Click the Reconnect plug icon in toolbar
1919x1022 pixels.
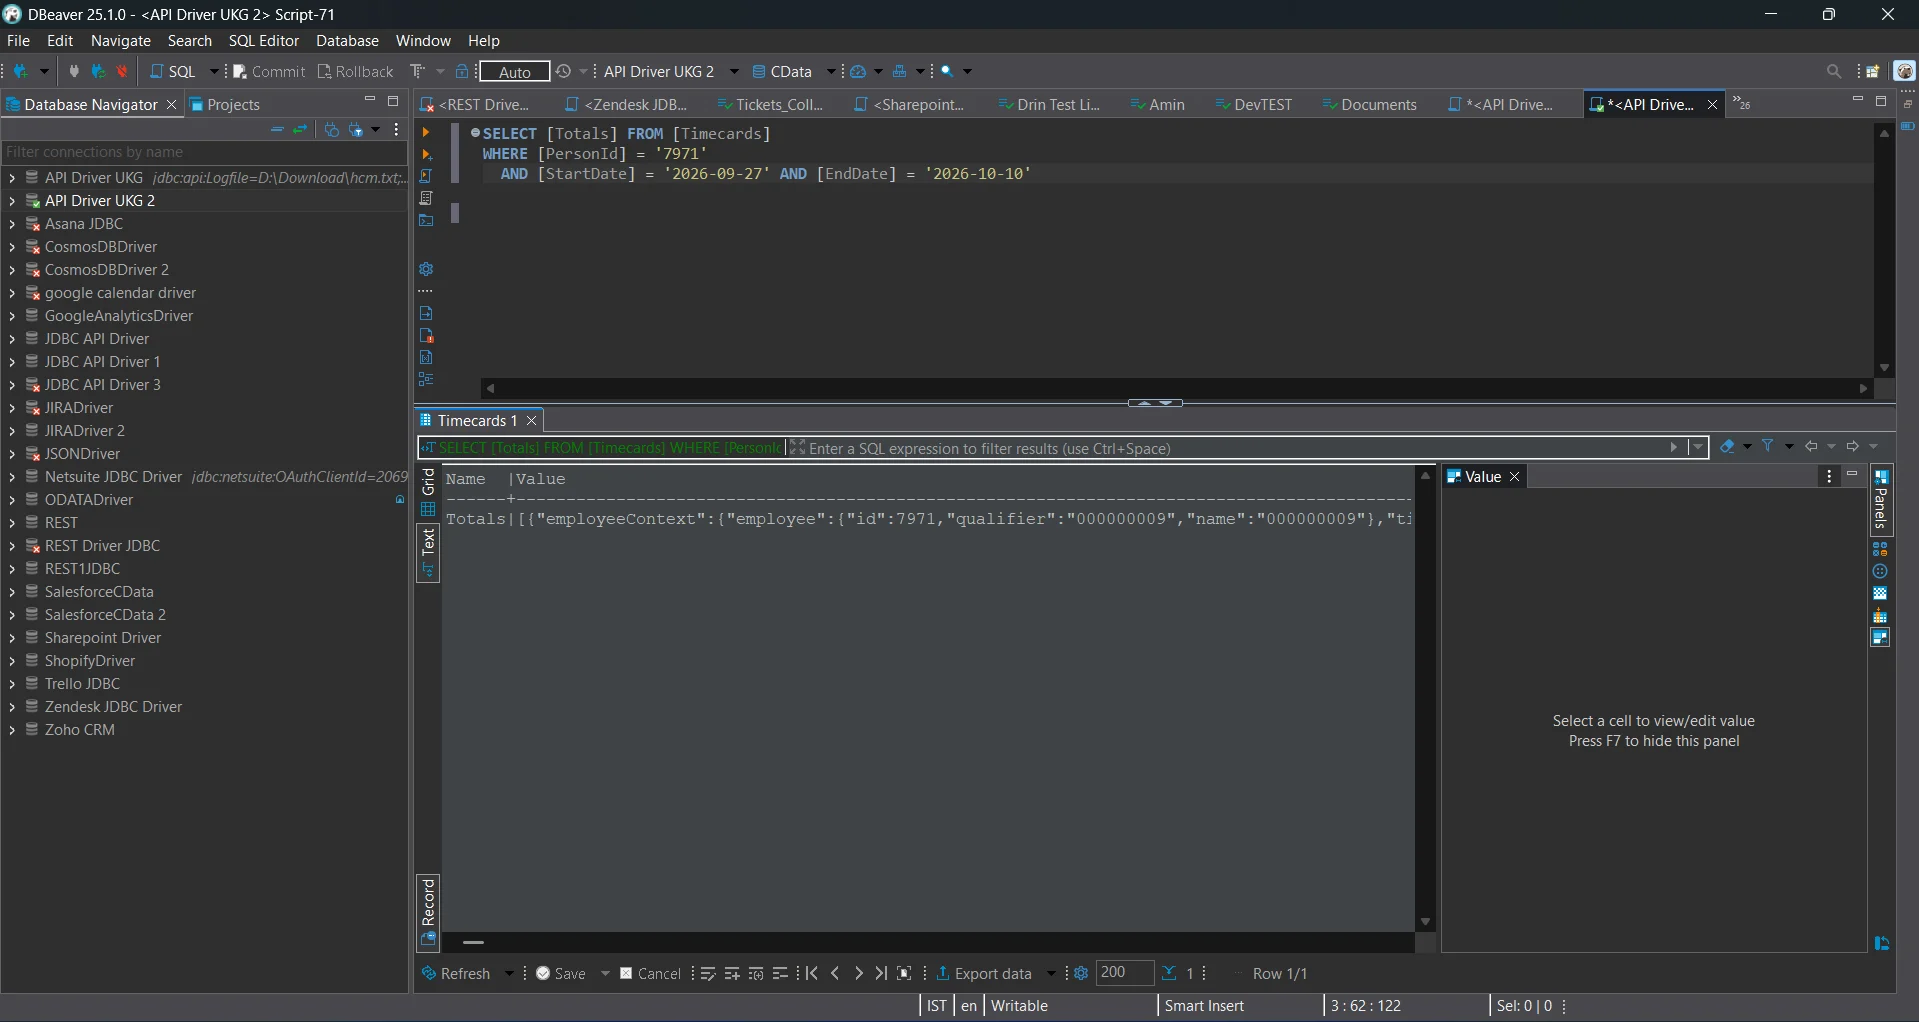[x=98, y=71]
